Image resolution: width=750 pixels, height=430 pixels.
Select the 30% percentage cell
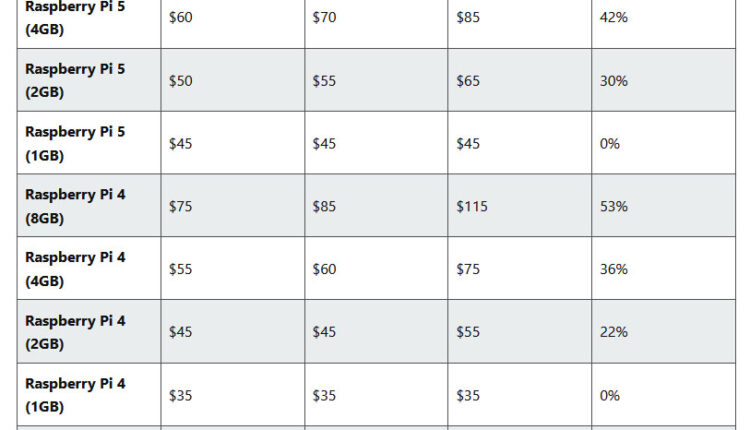tap(614, 81)
